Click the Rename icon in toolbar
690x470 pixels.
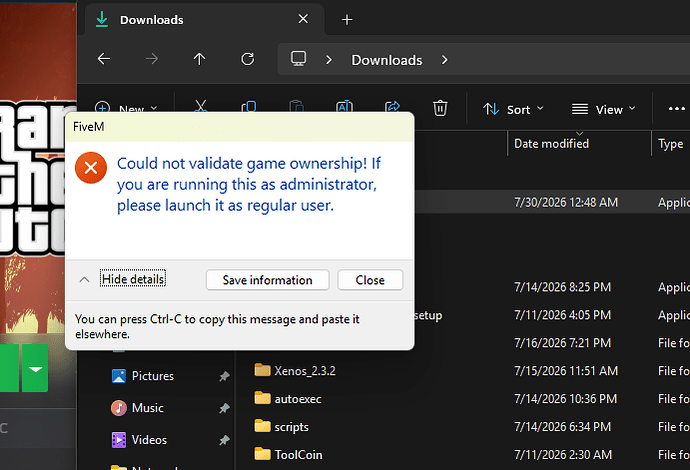tap(345, 106)
